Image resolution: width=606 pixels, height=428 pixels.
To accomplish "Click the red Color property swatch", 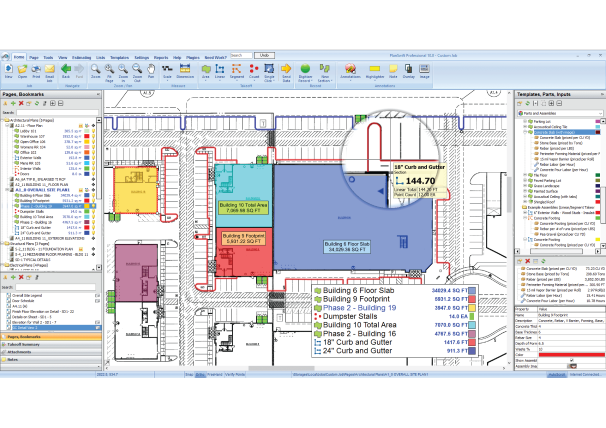I will [x=571, y=355].
